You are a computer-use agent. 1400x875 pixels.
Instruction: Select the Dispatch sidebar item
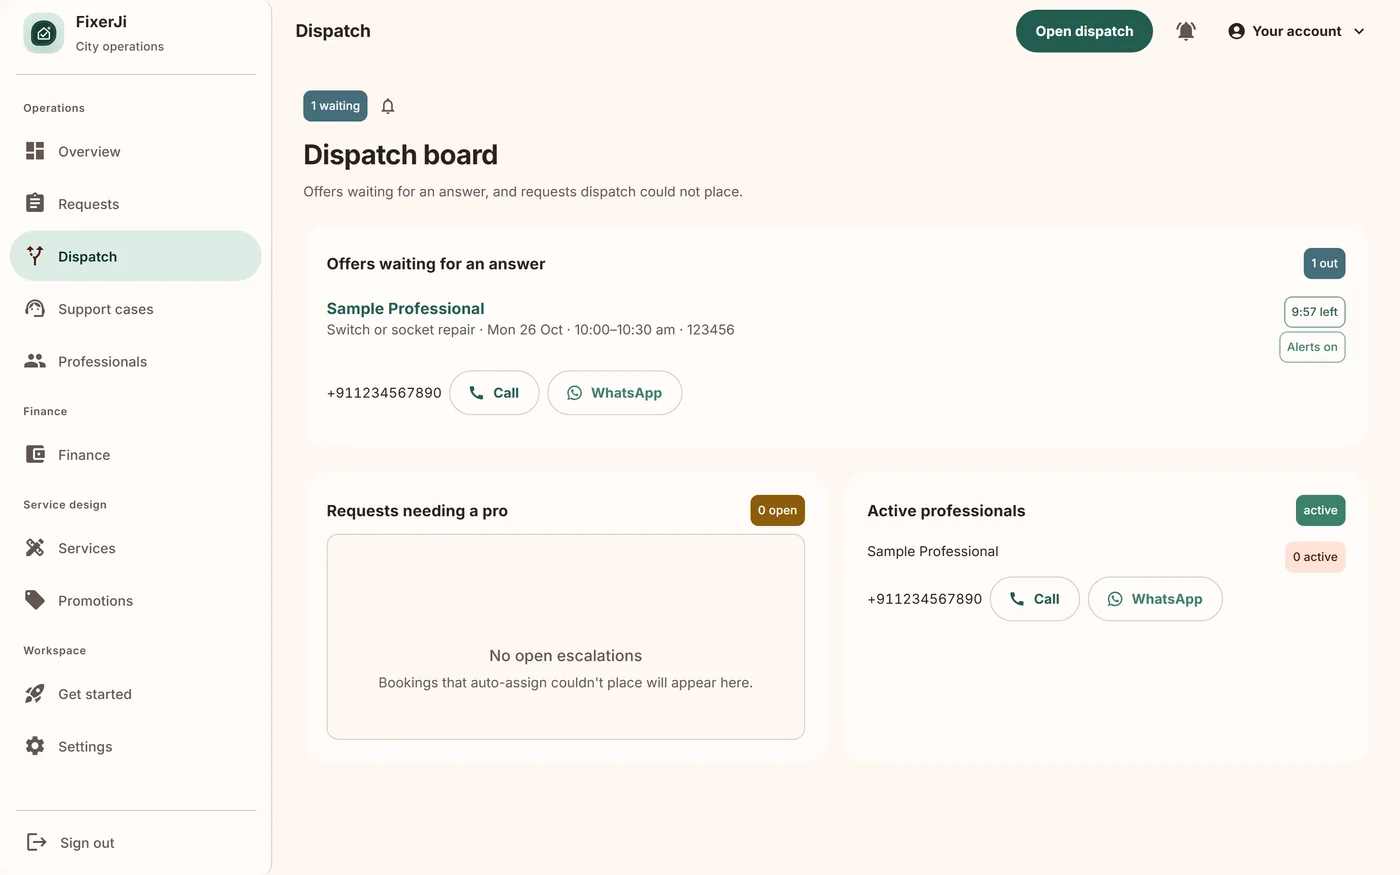[x=136, y=256]
